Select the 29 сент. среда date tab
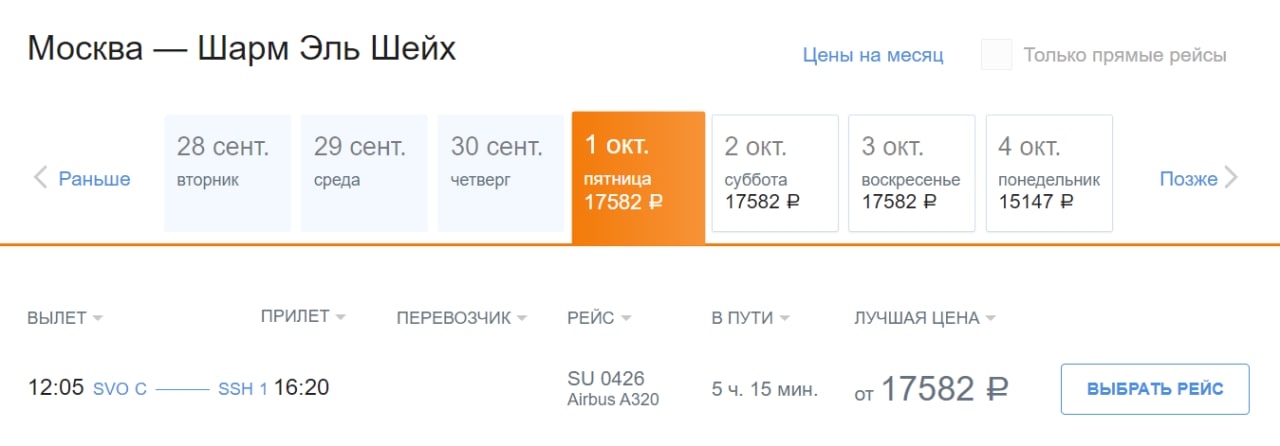Screen dimensions: 1280x446 click(364, 174)
